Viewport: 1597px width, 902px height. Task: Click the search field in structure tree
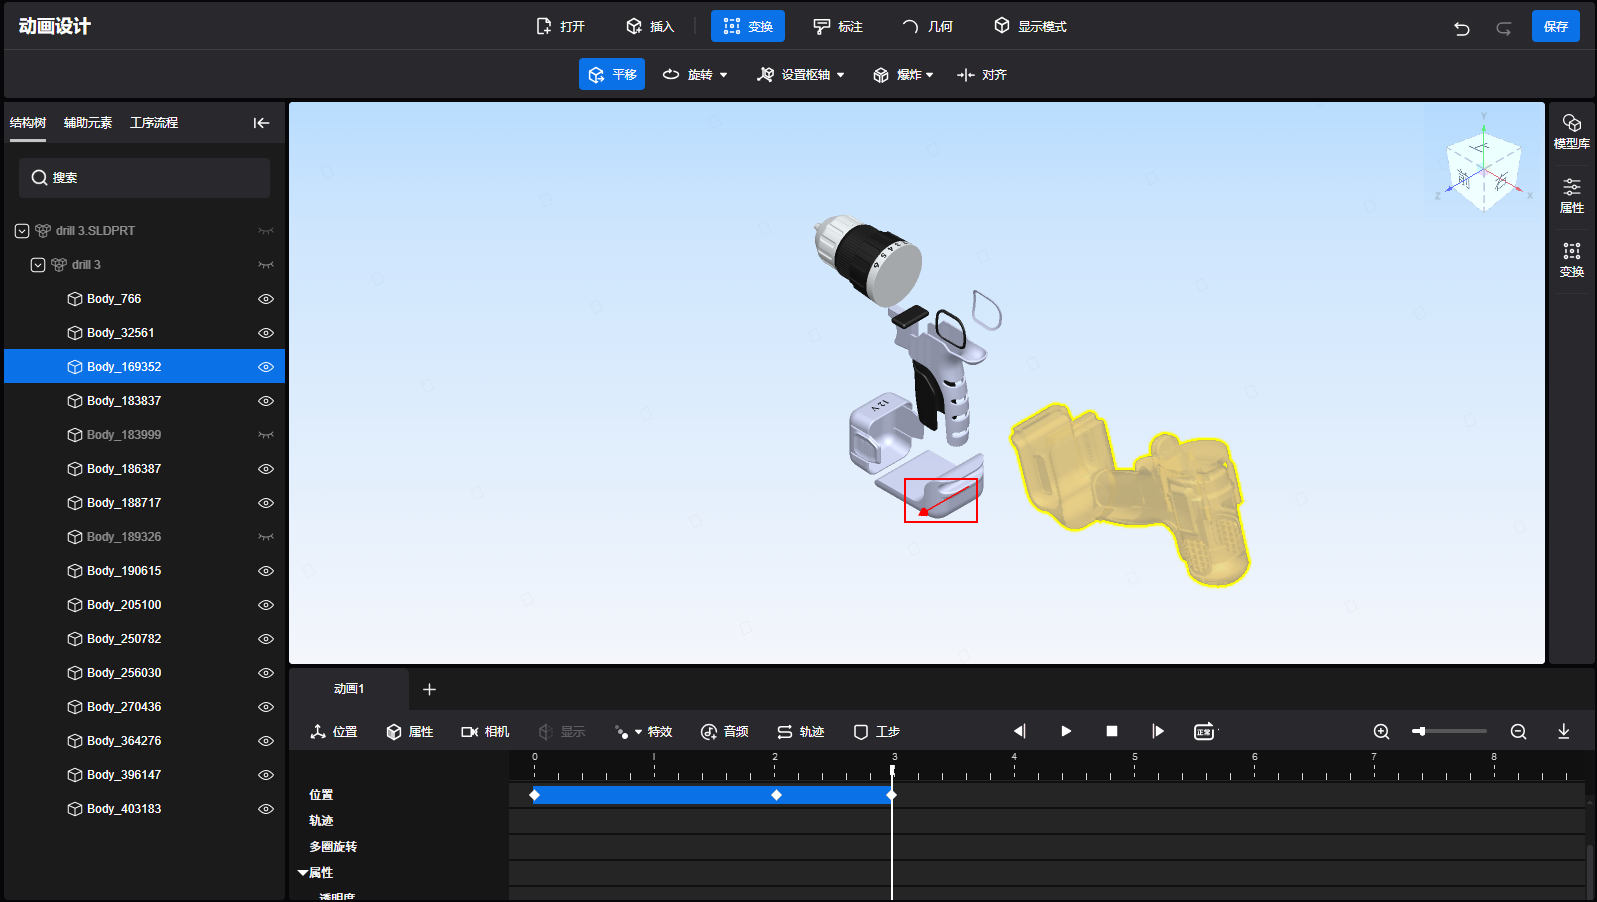point(144,178)
